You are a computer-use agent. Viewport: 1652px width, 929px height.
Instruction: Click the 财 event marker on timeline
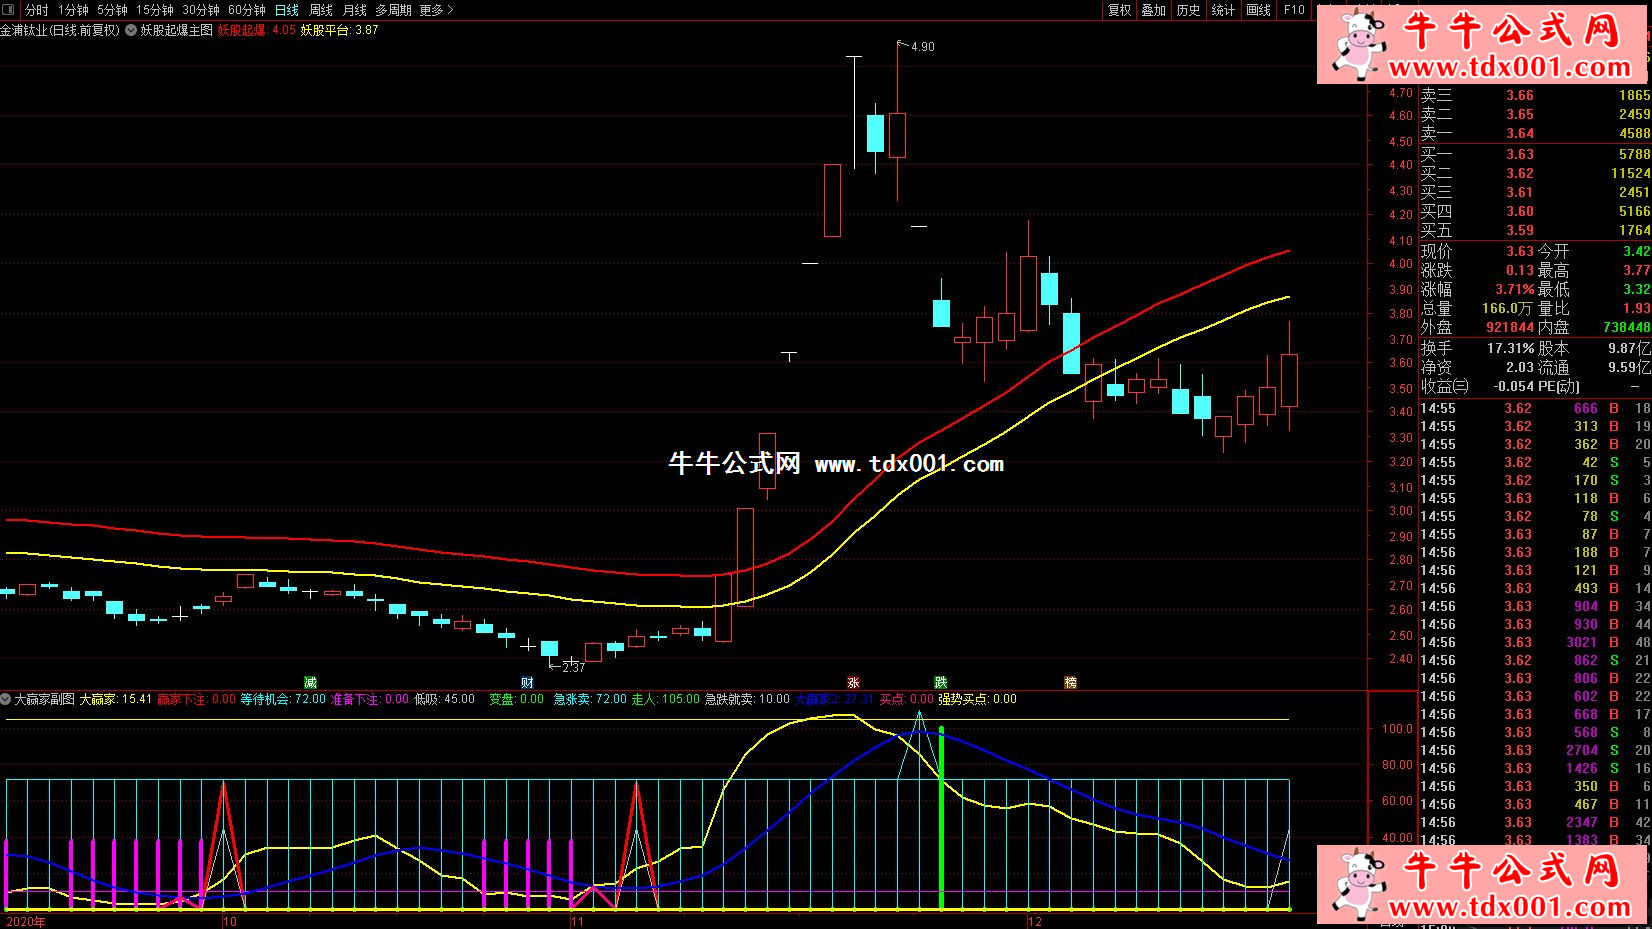click(x=527, y=682)
